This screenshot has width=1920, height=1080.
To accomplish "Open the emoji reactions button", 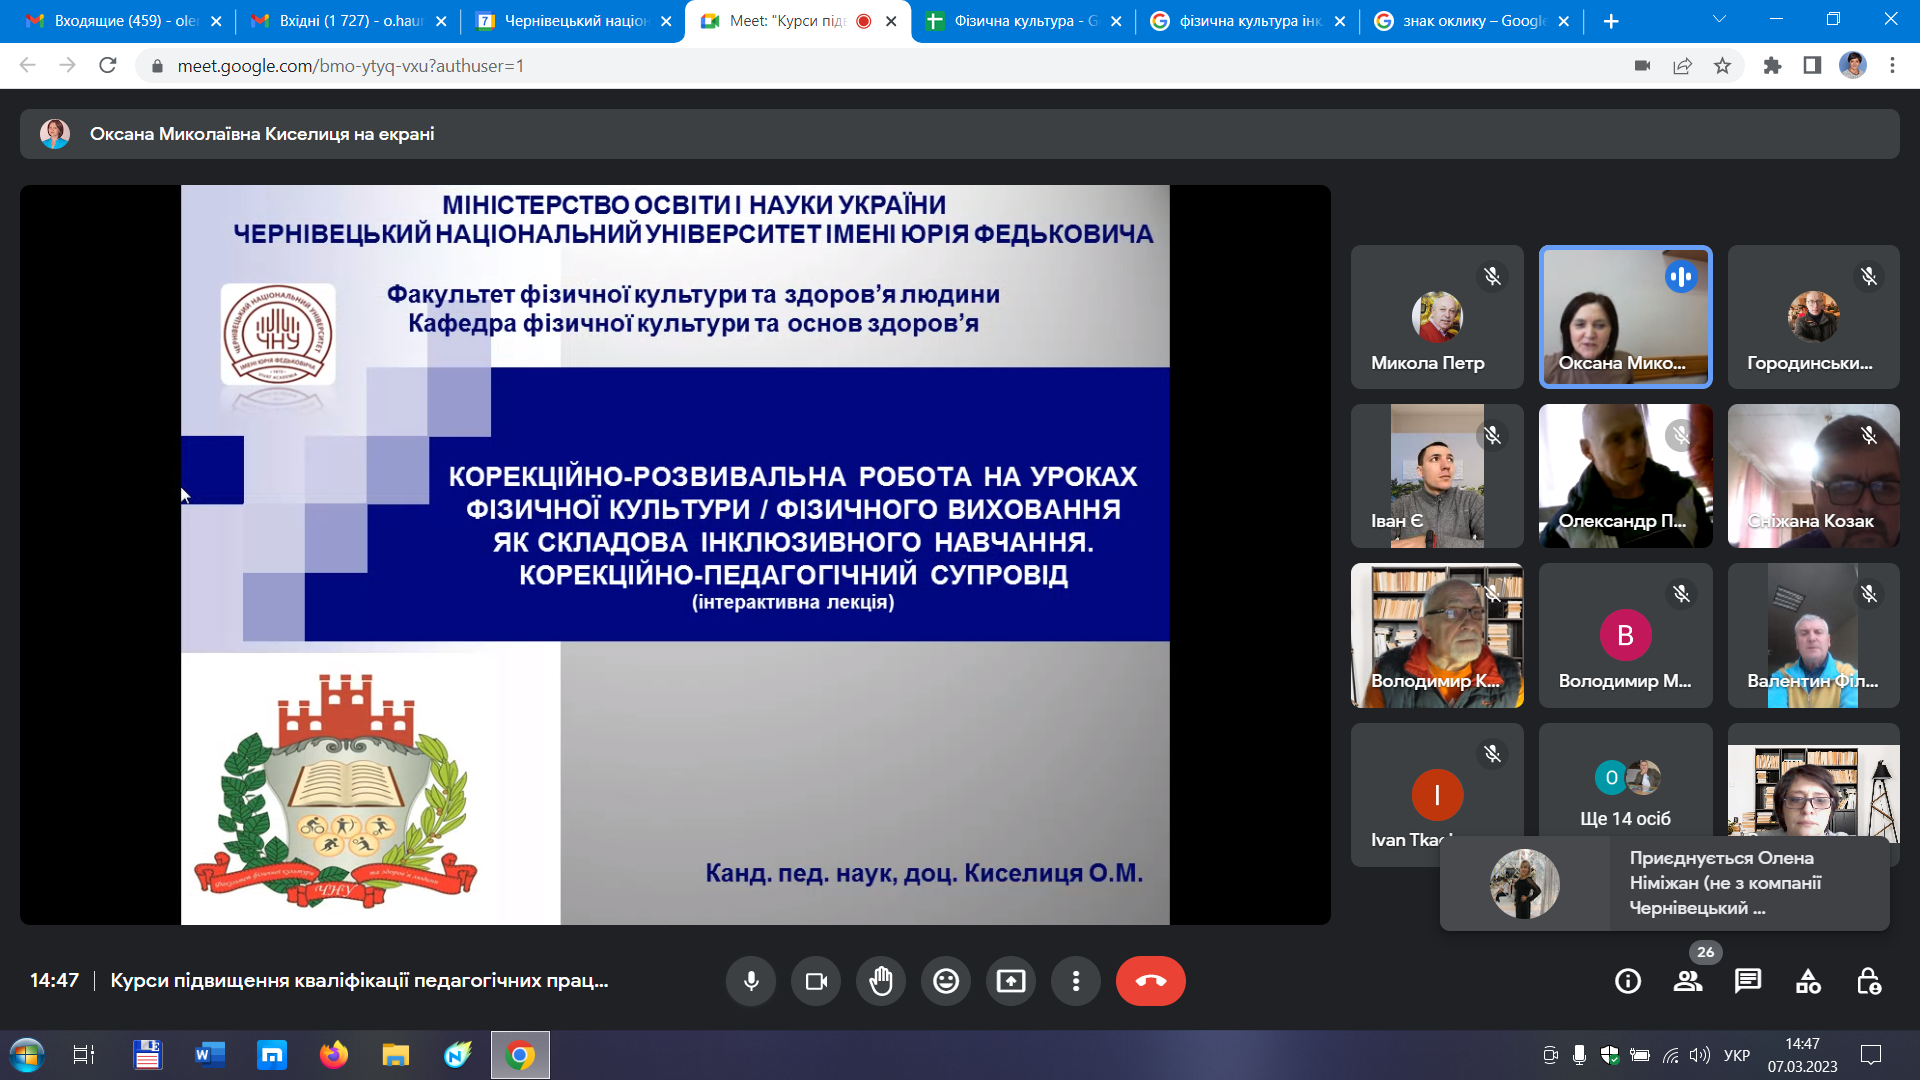I will coord(946,981).
